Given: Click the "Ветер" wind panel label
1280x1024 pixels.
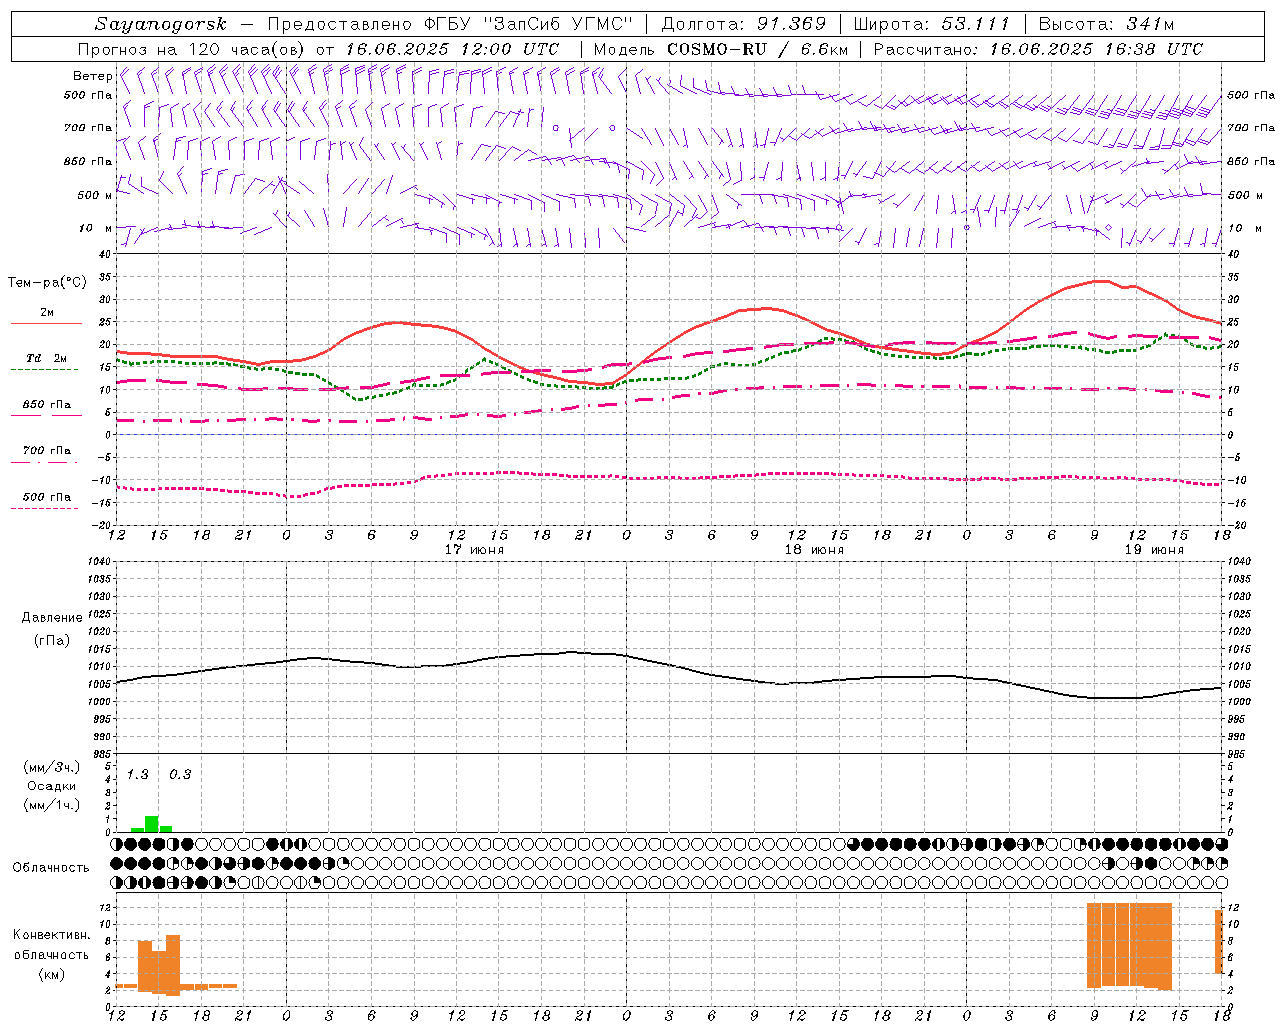Looking at the screenshot, I should pos(92,76).
